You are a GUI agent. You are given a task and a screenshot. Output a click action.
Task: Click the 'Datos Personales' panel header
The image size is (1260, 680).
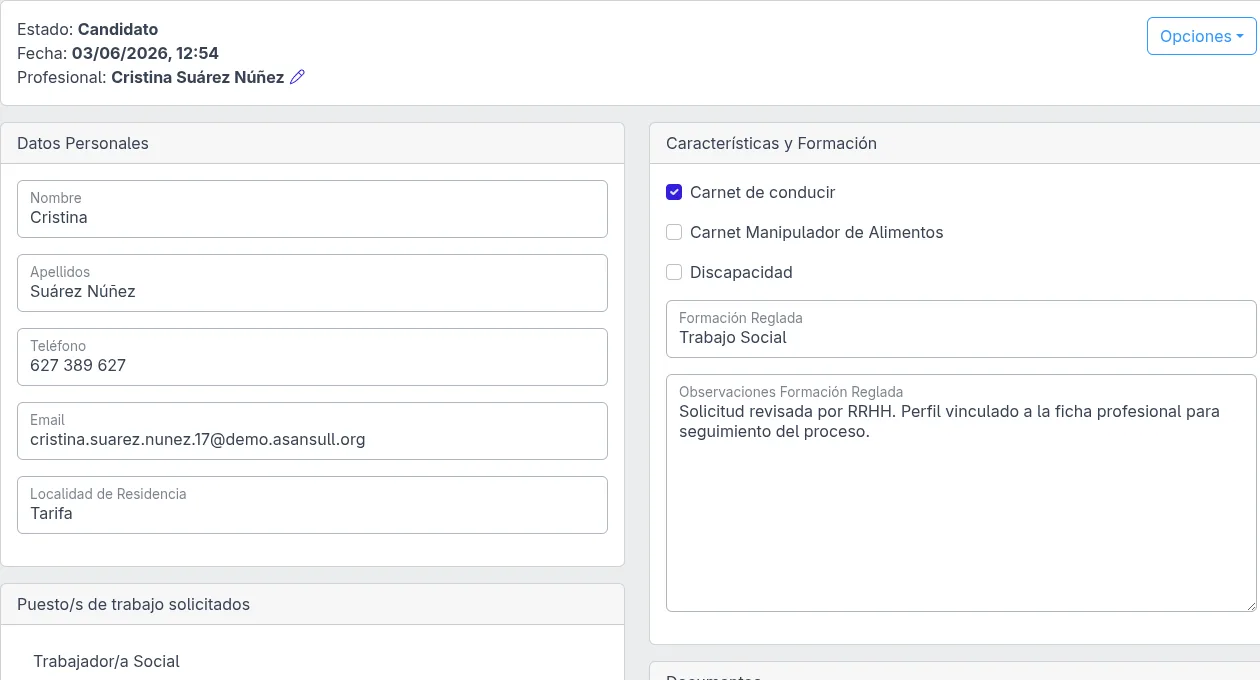pyautogui.click(x=312, y=143)
